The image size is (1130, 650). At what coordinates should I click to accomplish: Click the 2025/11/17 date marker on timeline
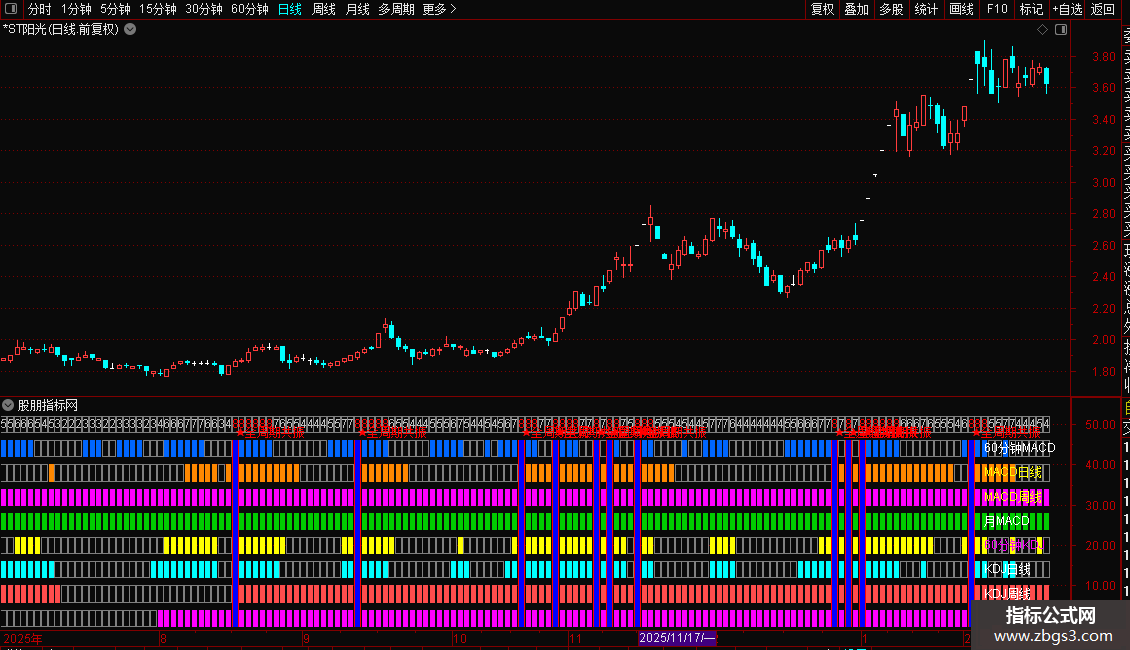pyautogui.click(x=677, y=638)
